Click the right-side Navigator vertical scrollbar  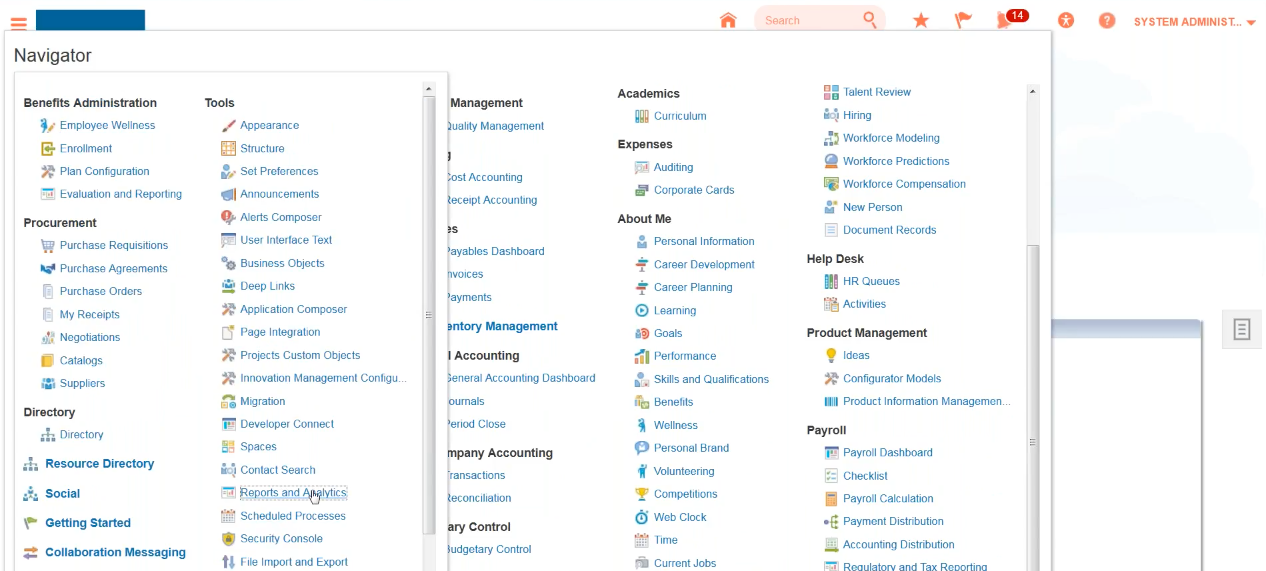[1033, 400]
